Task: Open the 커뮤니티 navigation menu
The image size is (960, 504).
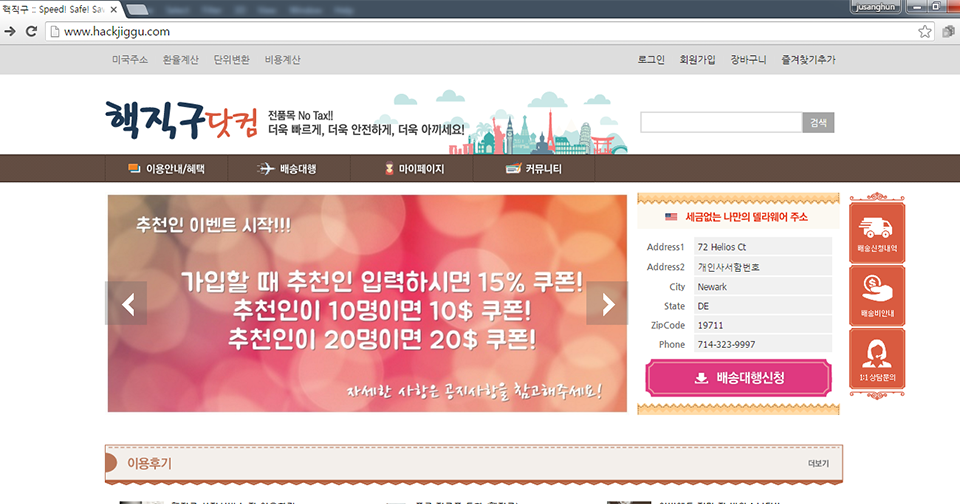Action: click(534, 169)
